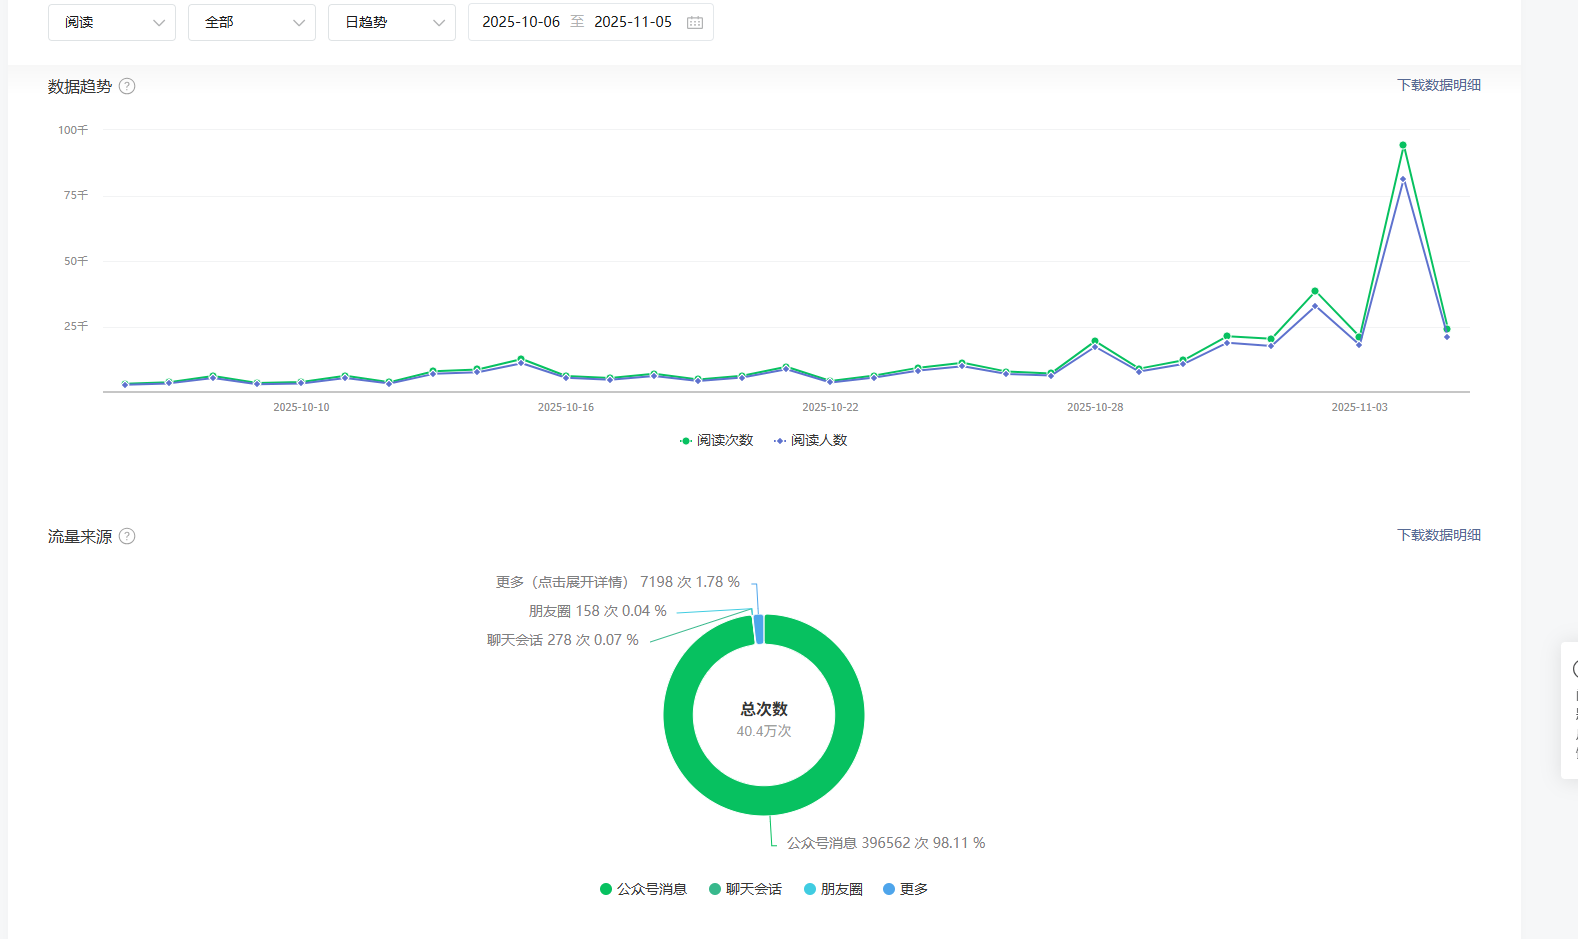Toggle 阅读次数 series in chart legend

[716, 440]
